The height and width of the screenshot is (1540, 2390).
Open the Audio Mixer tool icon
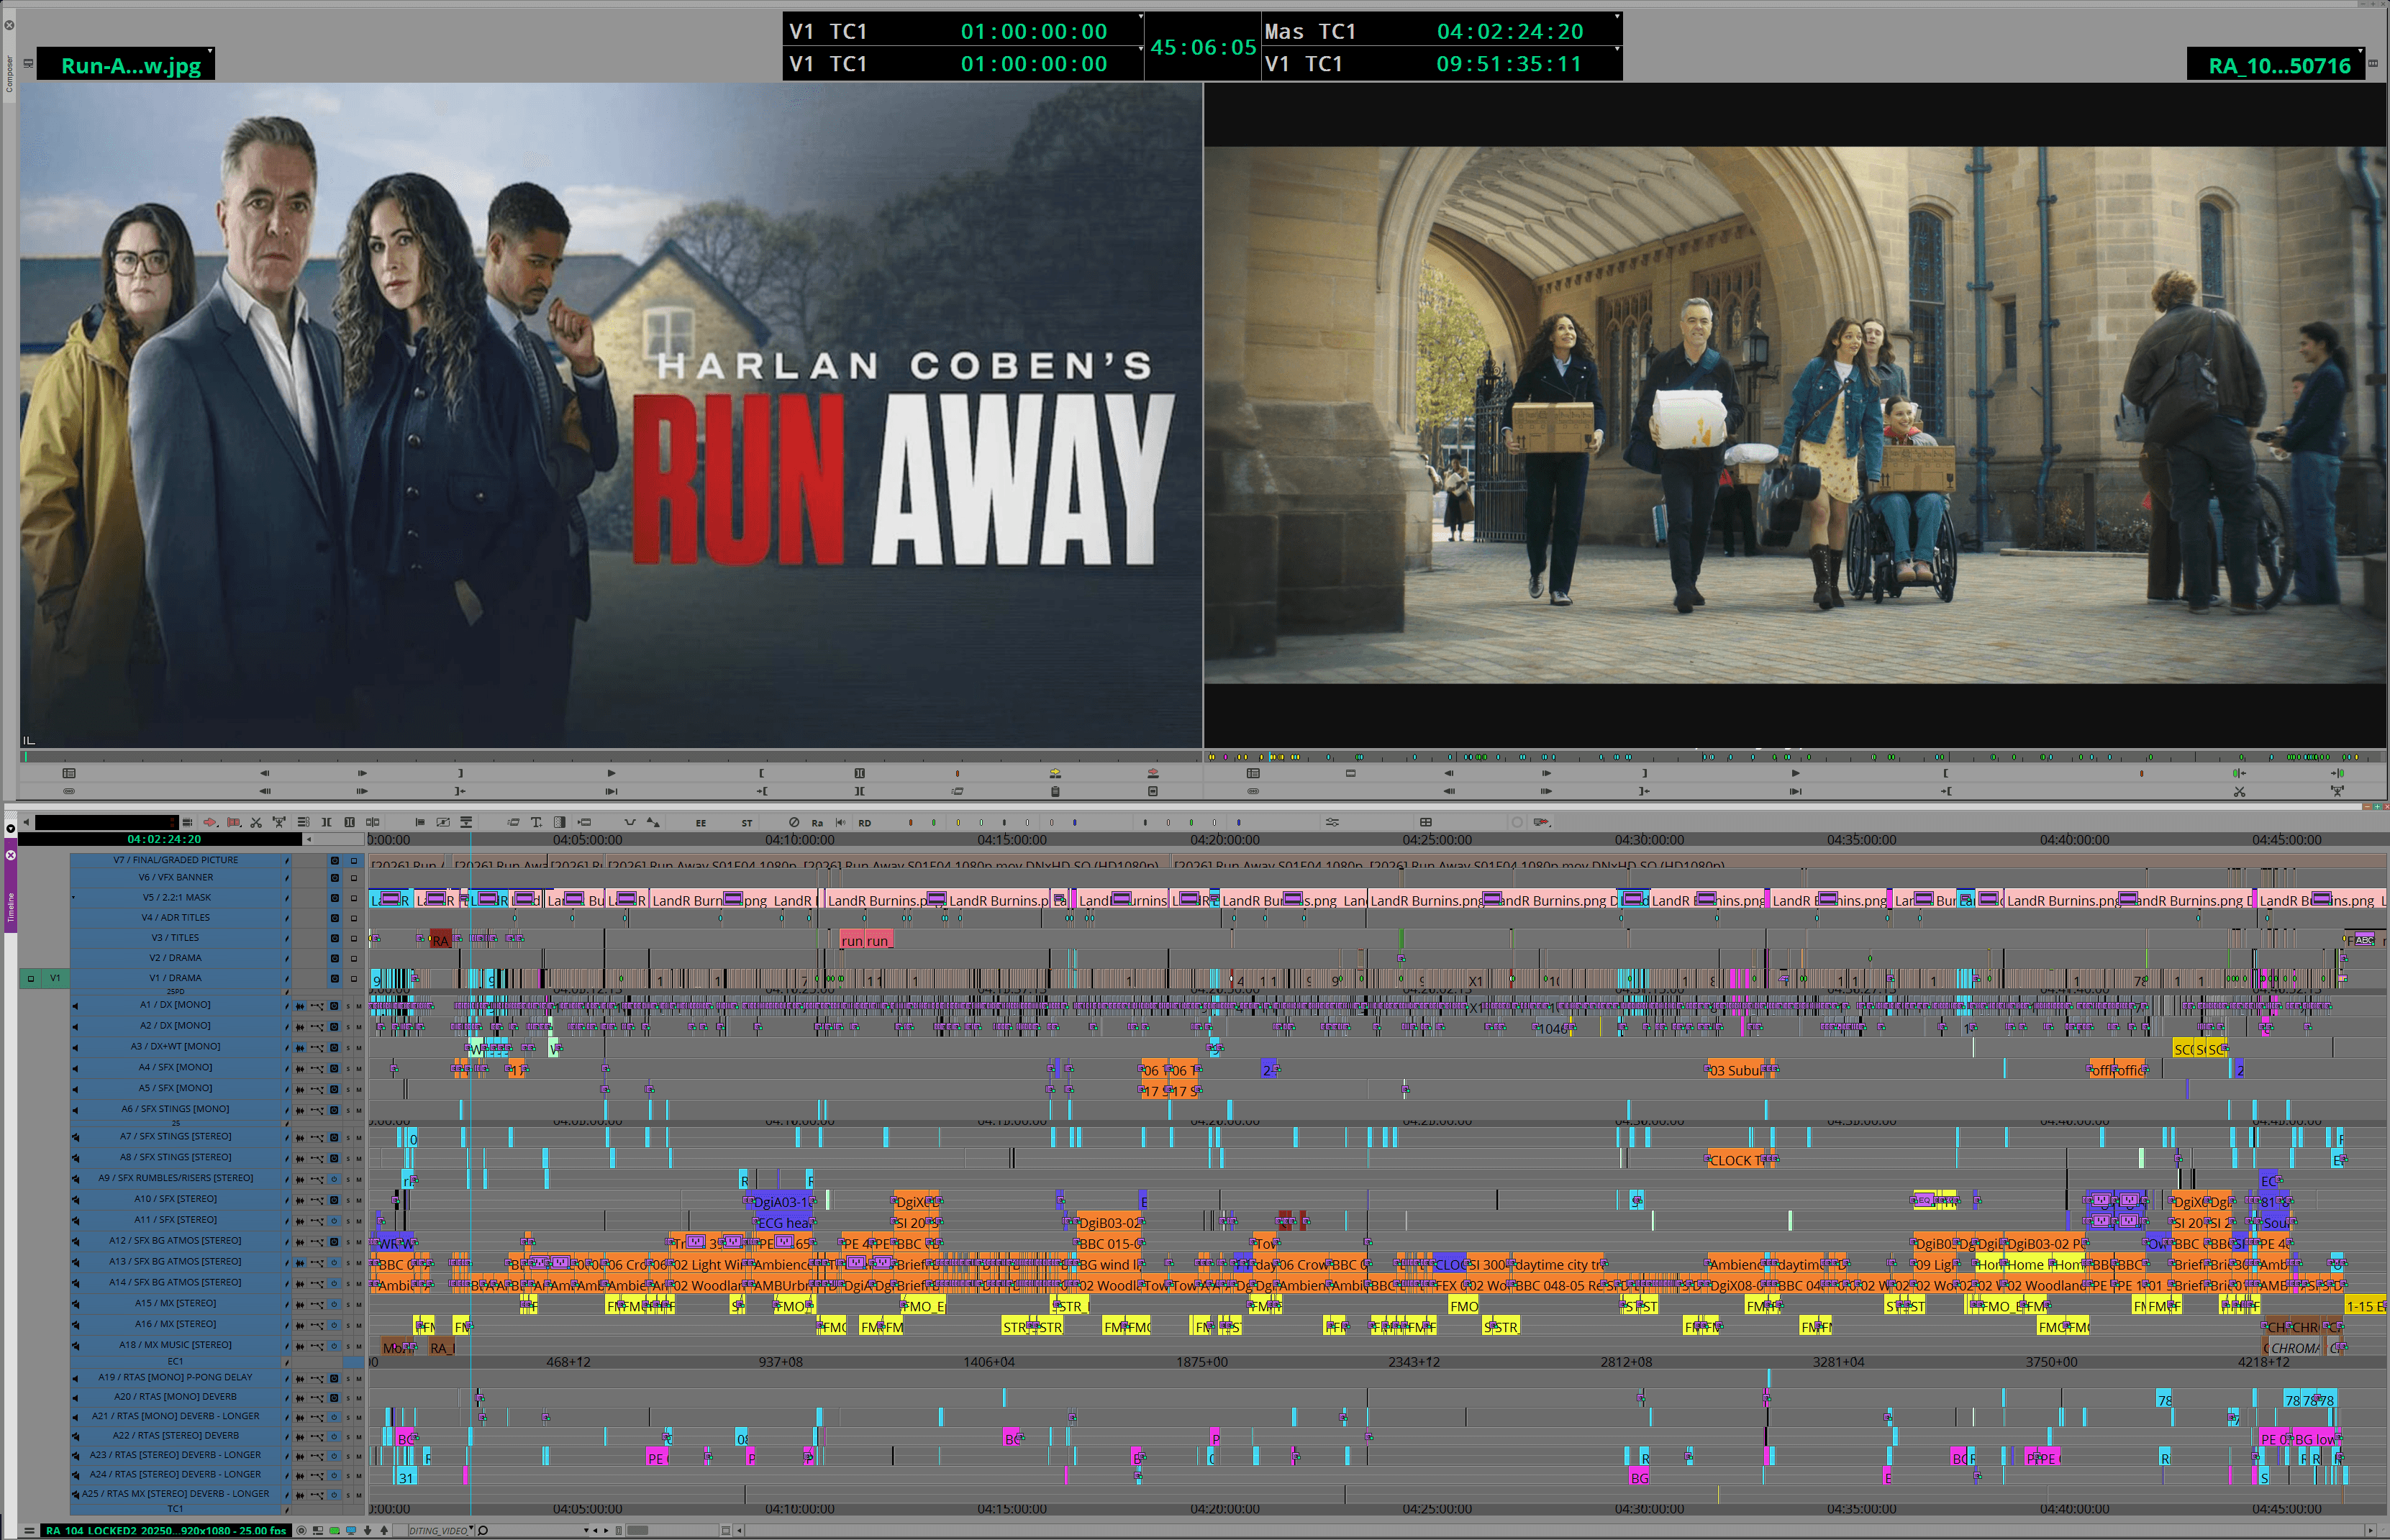tap(1332, 822)
